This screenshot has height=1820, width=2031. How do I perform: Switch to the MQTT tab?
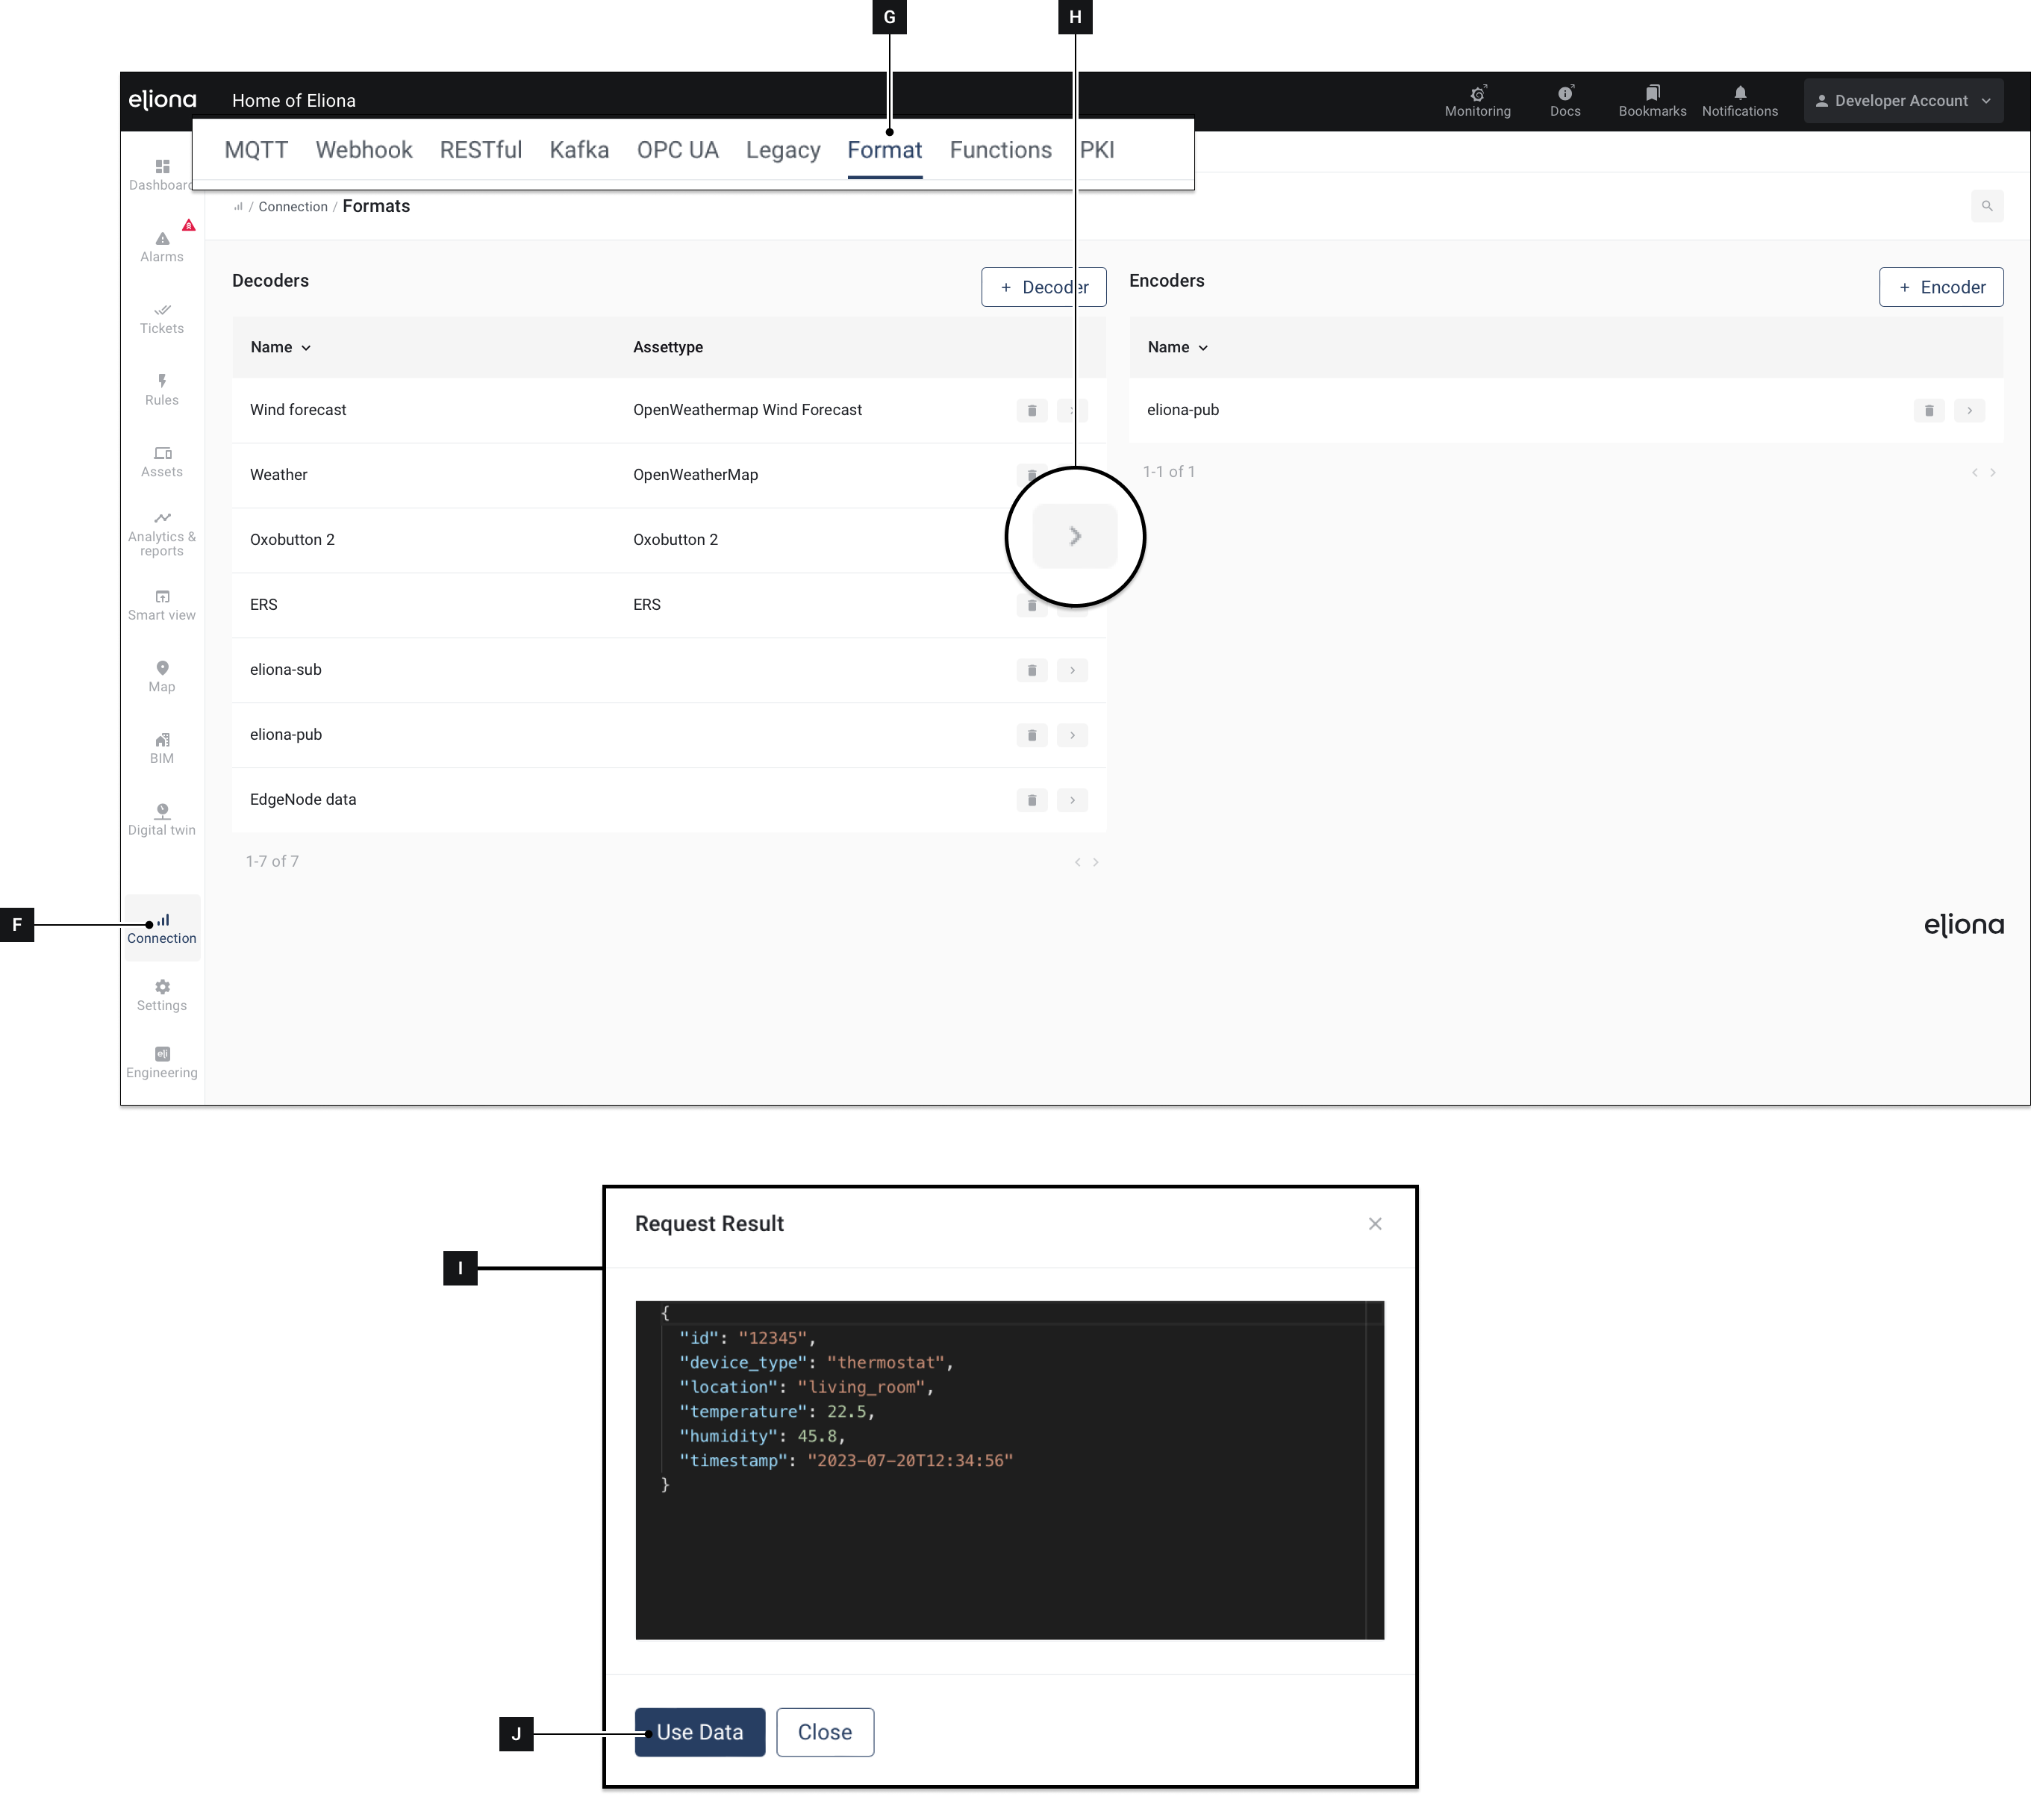(x=256, y=150)
